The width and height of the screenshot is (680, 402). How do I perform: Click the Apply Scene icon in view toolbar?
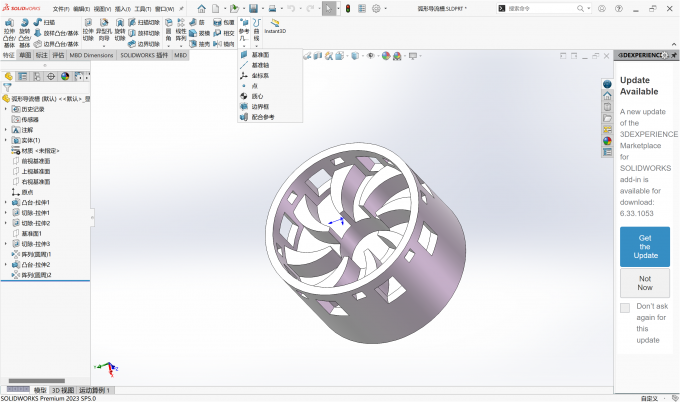[397, 56]
